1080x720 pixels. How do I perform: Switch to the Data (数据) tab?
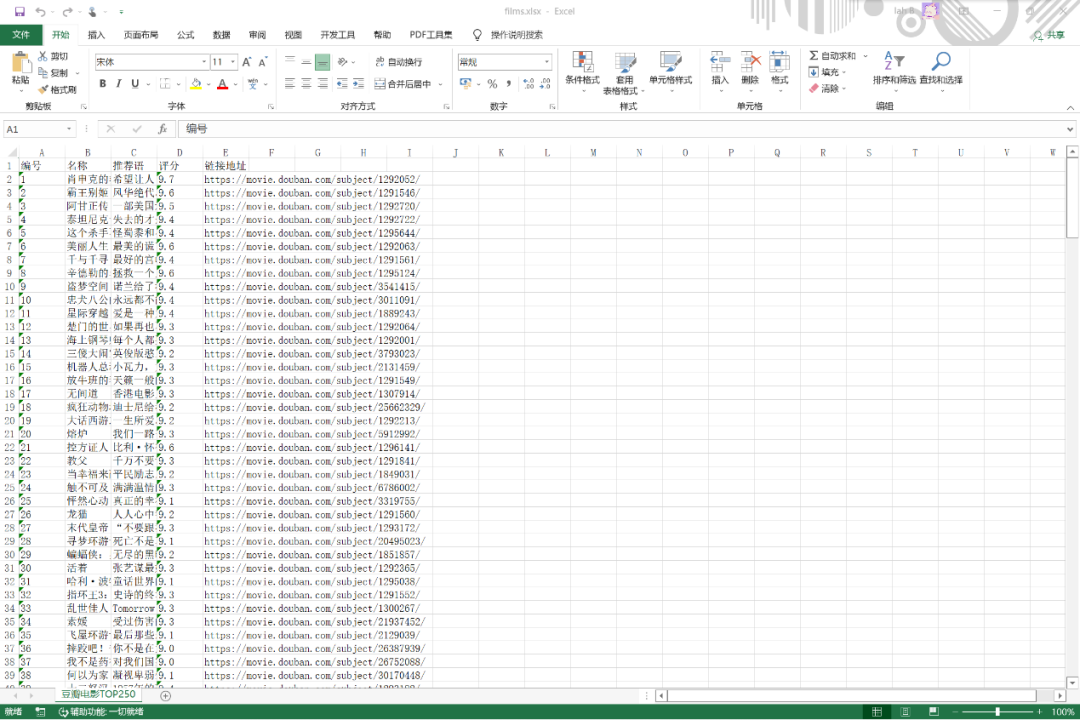221,34
